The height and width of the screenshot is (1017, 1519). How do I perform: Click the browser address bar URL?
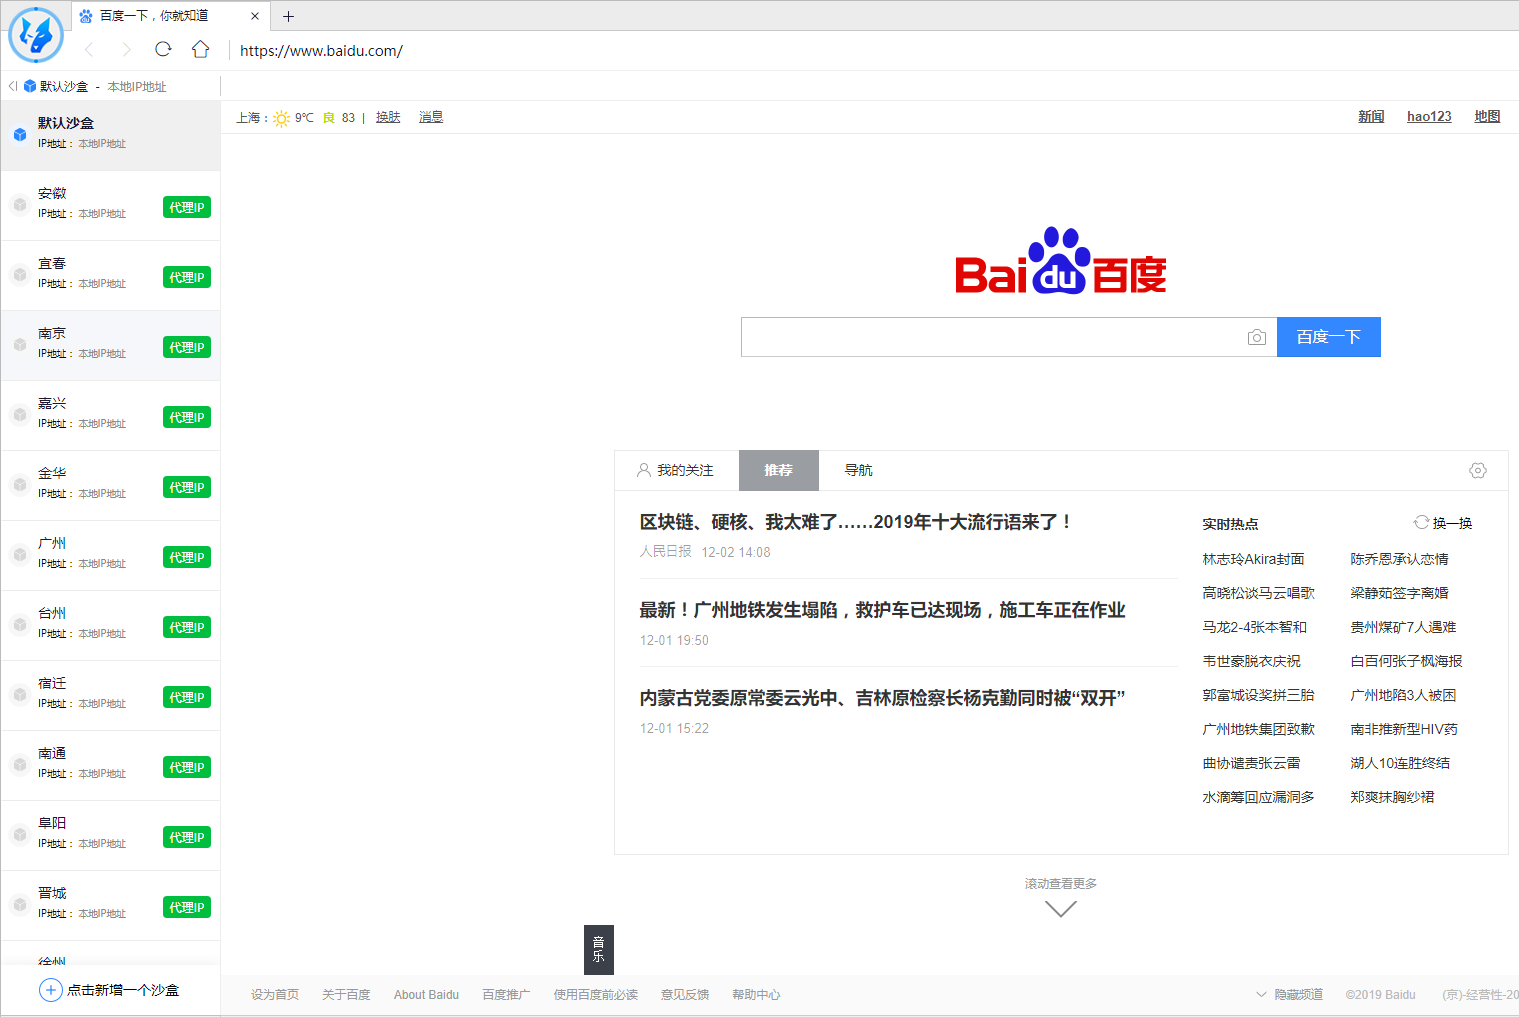[x=321, y=51]
